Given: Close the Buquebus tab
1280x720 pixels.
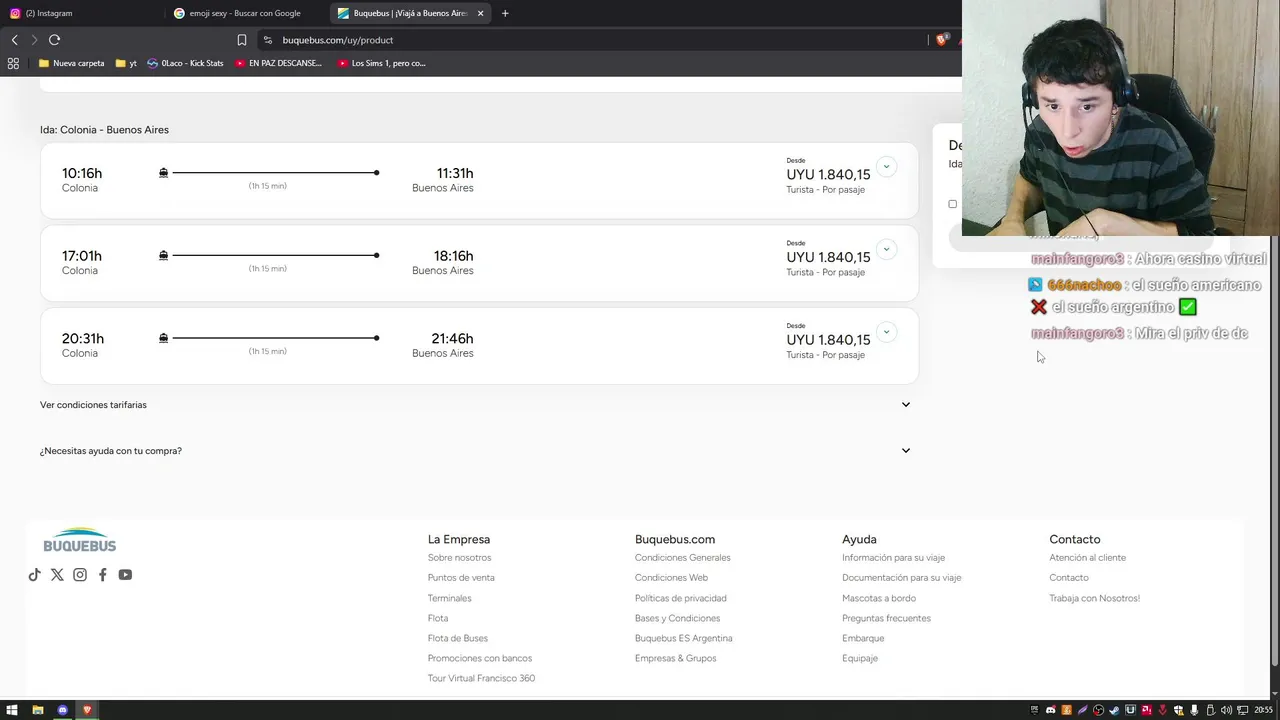Looking at the screenshot, I should click(480, 13).
